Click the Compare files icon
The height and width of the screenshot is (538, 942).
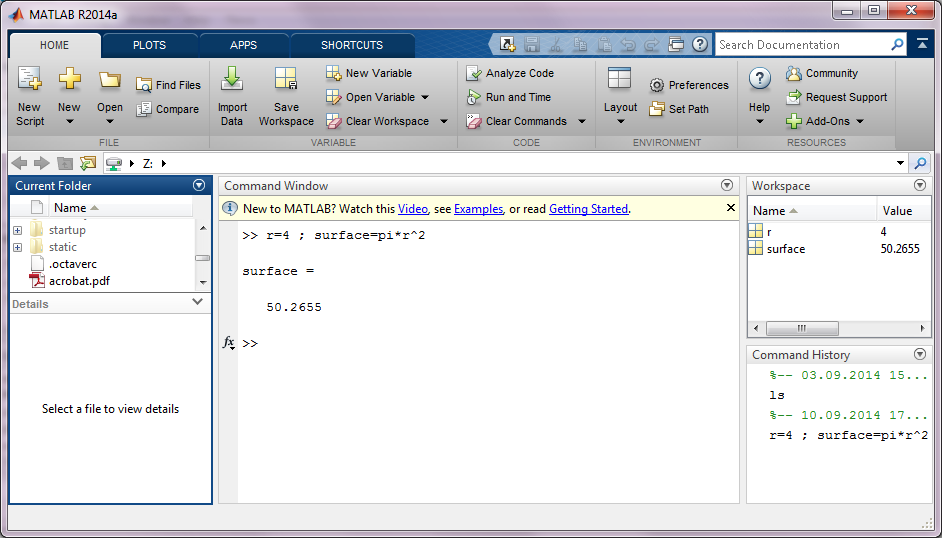tap(144, 109)
